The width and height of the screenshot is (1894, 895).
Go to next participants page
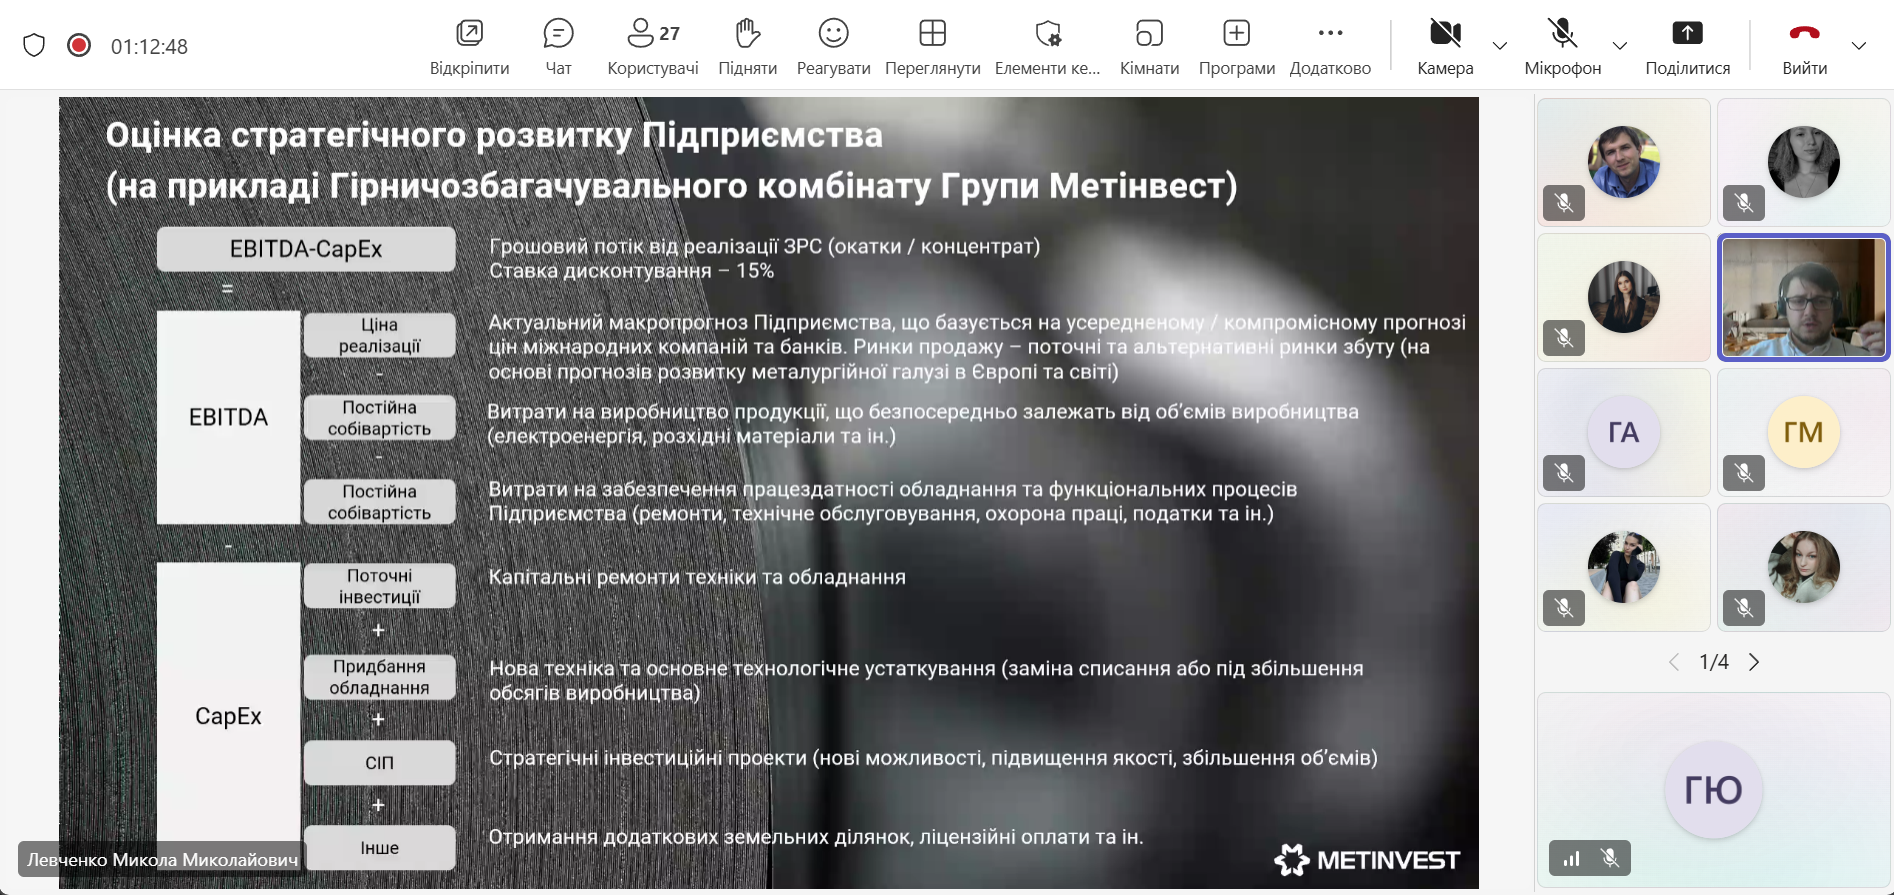[1754, 662]
